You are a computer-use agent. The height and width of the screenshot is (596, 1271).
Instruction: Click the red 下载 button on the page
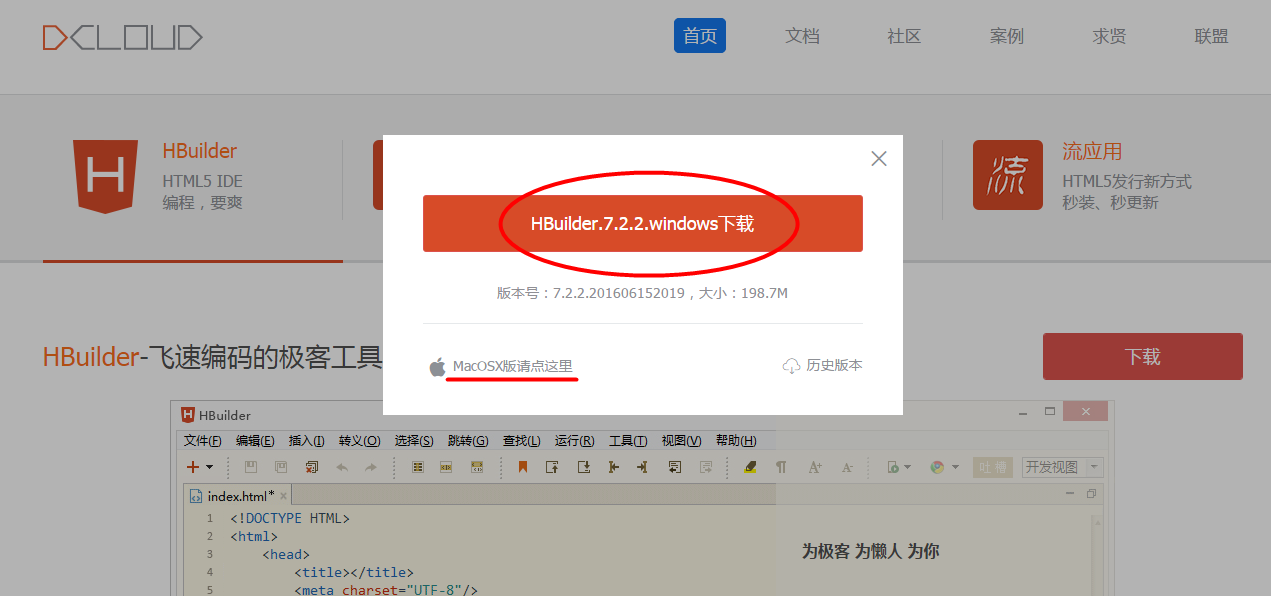coord(1143,357)
